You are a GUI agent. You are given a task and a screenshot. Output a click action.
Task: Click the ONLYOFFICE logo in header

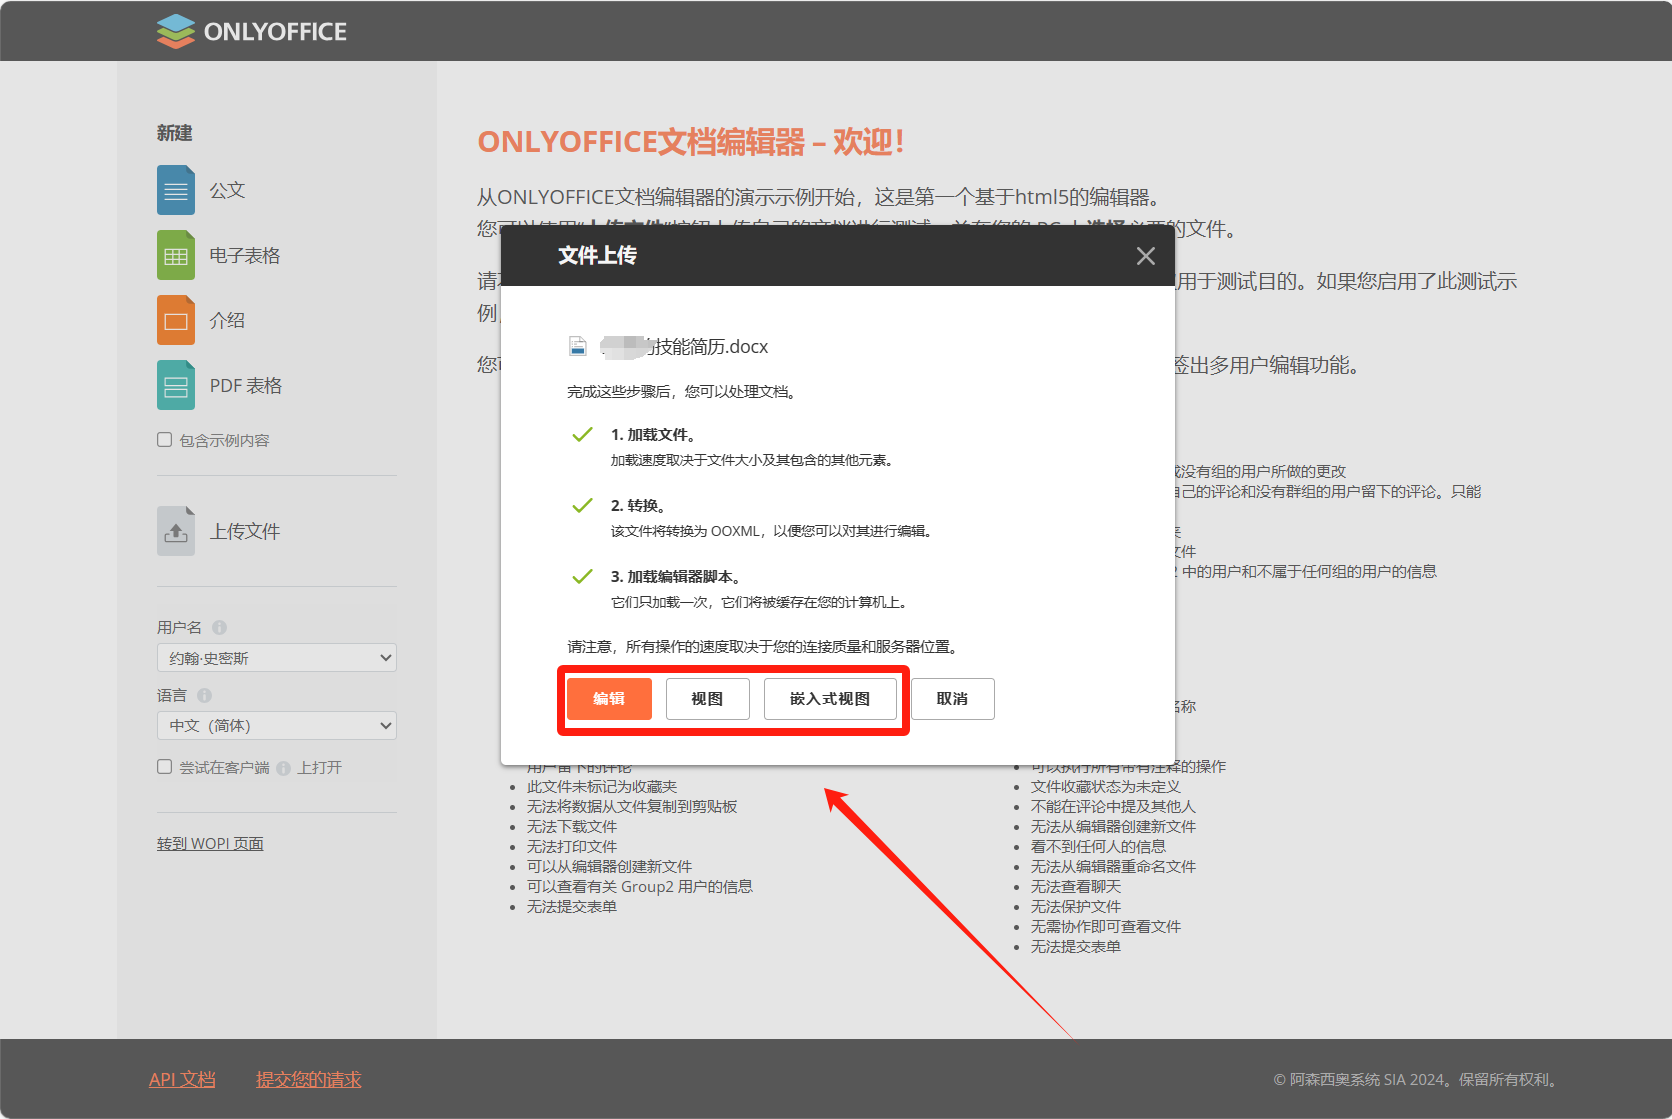(252, 31)
